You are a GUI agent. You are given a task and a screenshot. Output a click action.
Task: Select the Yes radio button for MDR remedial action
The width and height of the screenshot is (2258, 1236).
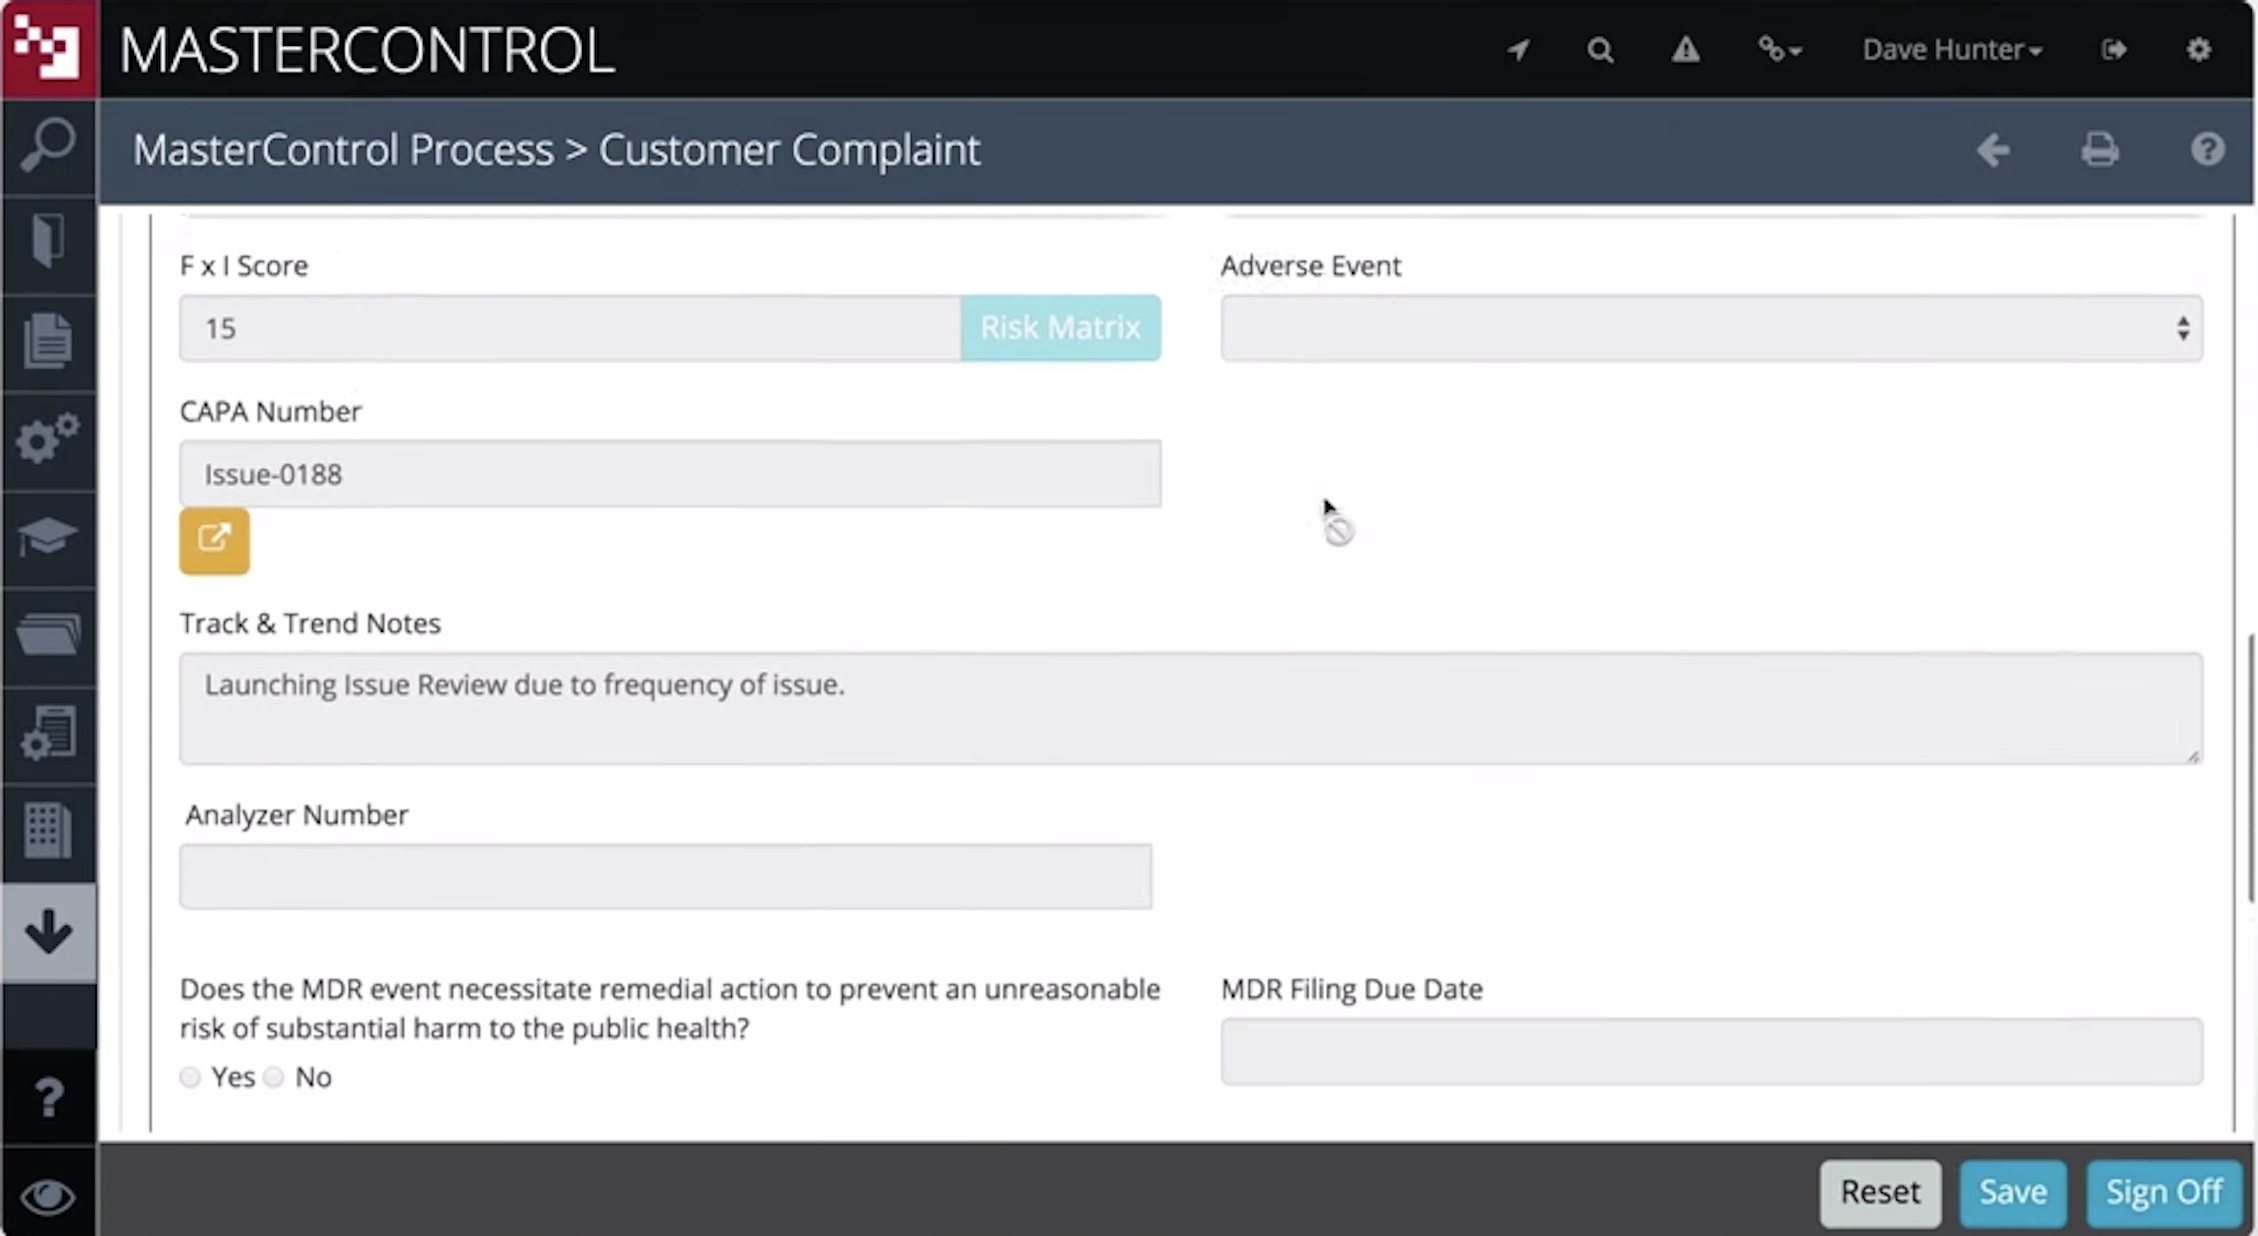[x=190, y=1077]
